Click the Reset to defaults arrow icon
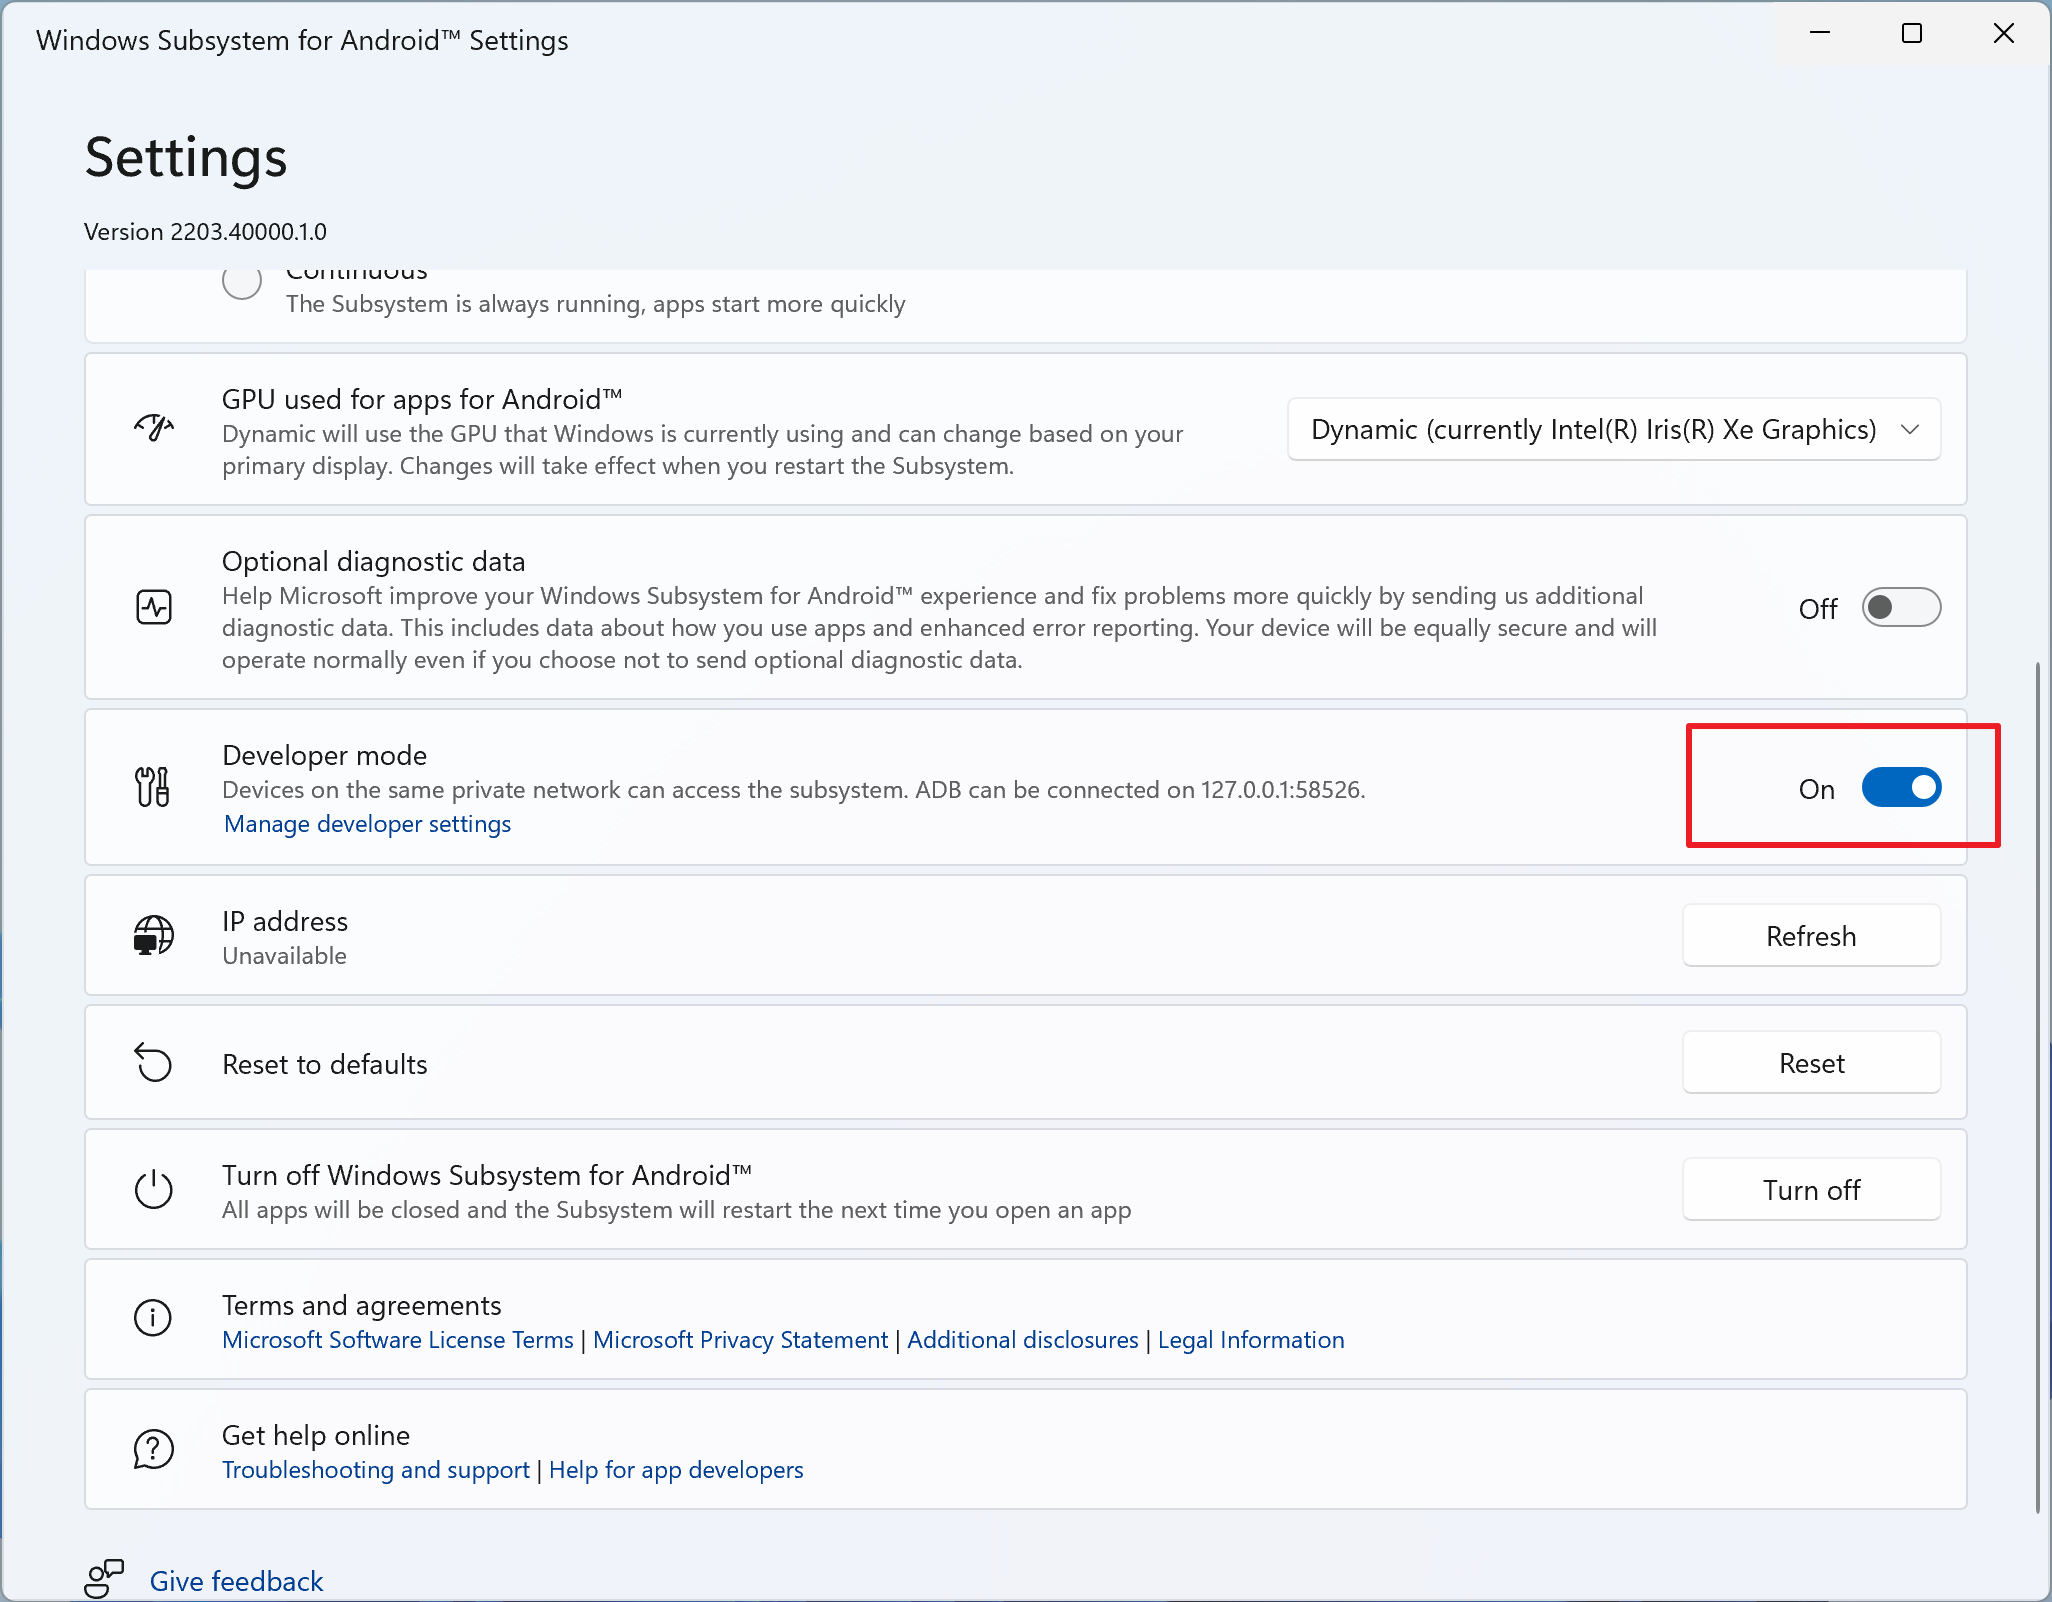 point(154,1063)
